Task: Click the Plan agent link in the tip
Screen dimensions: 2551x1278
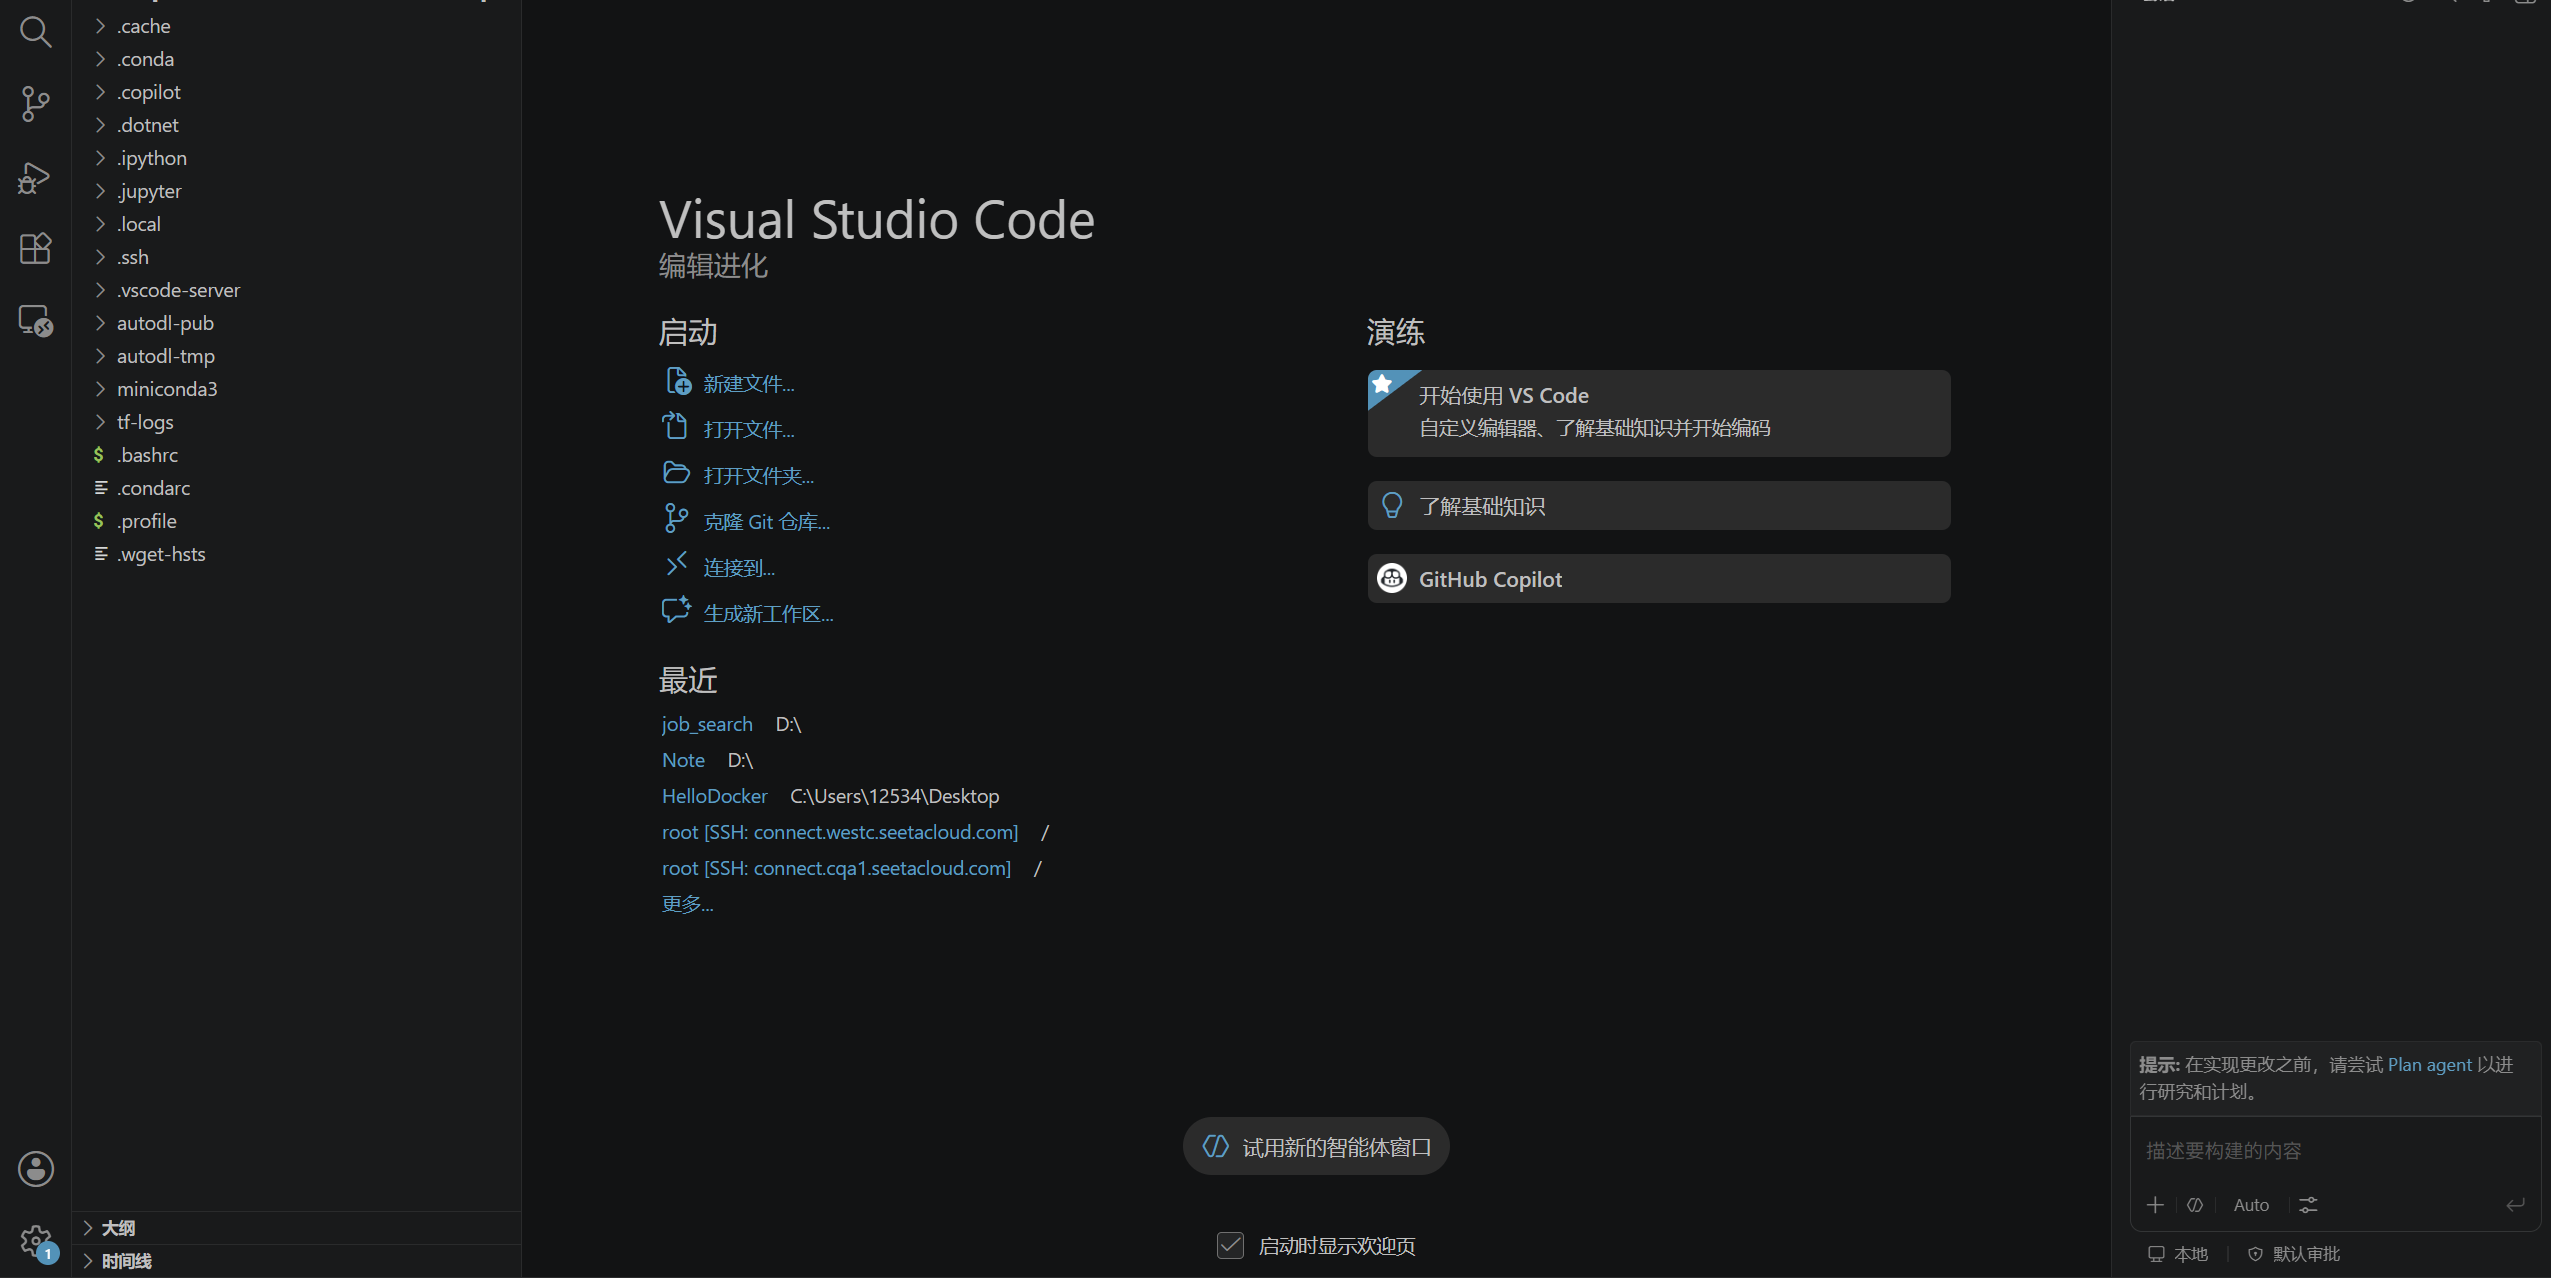Action: [2429, 1065]
